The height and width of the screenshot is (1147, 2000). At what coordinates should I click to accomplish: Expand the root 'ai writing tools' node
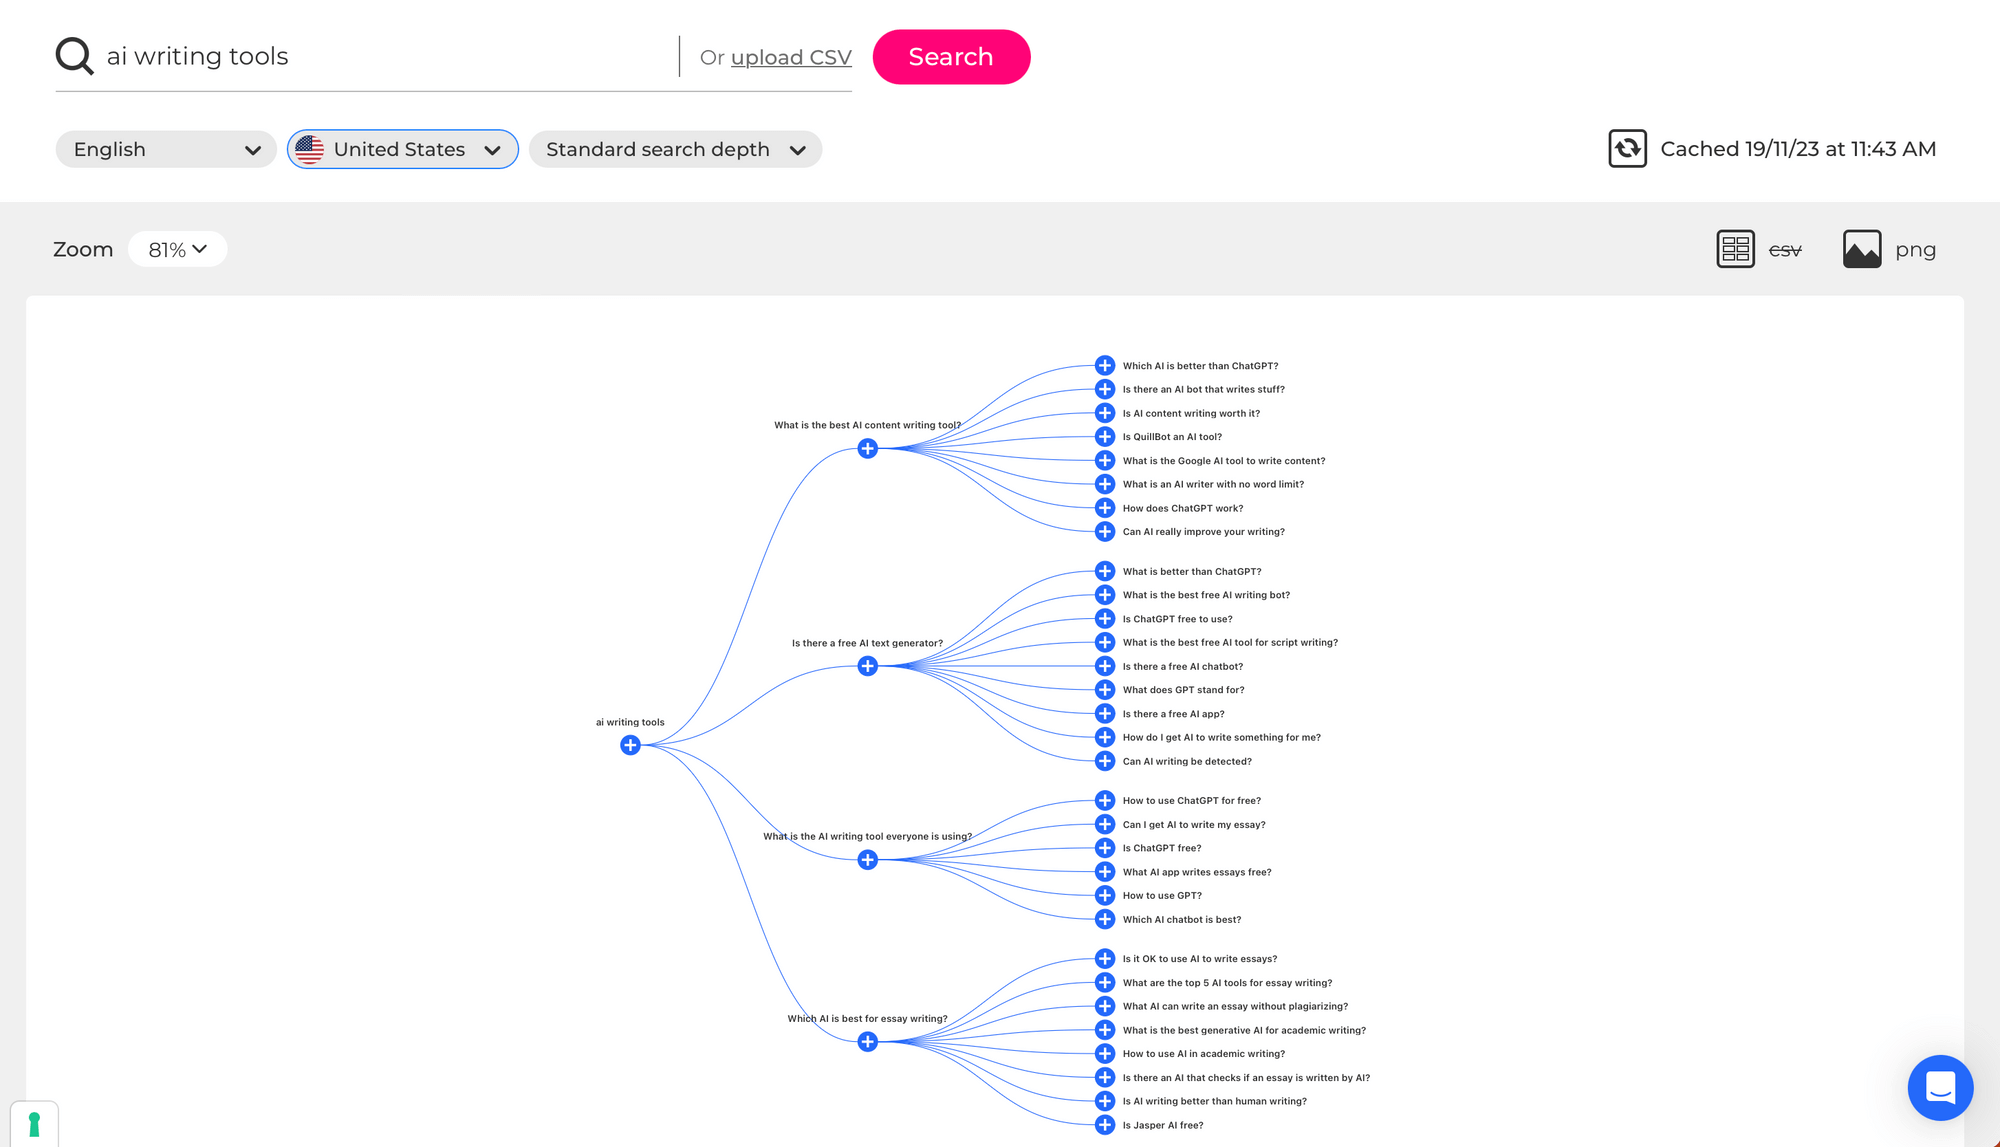click(x=630, y=745)
